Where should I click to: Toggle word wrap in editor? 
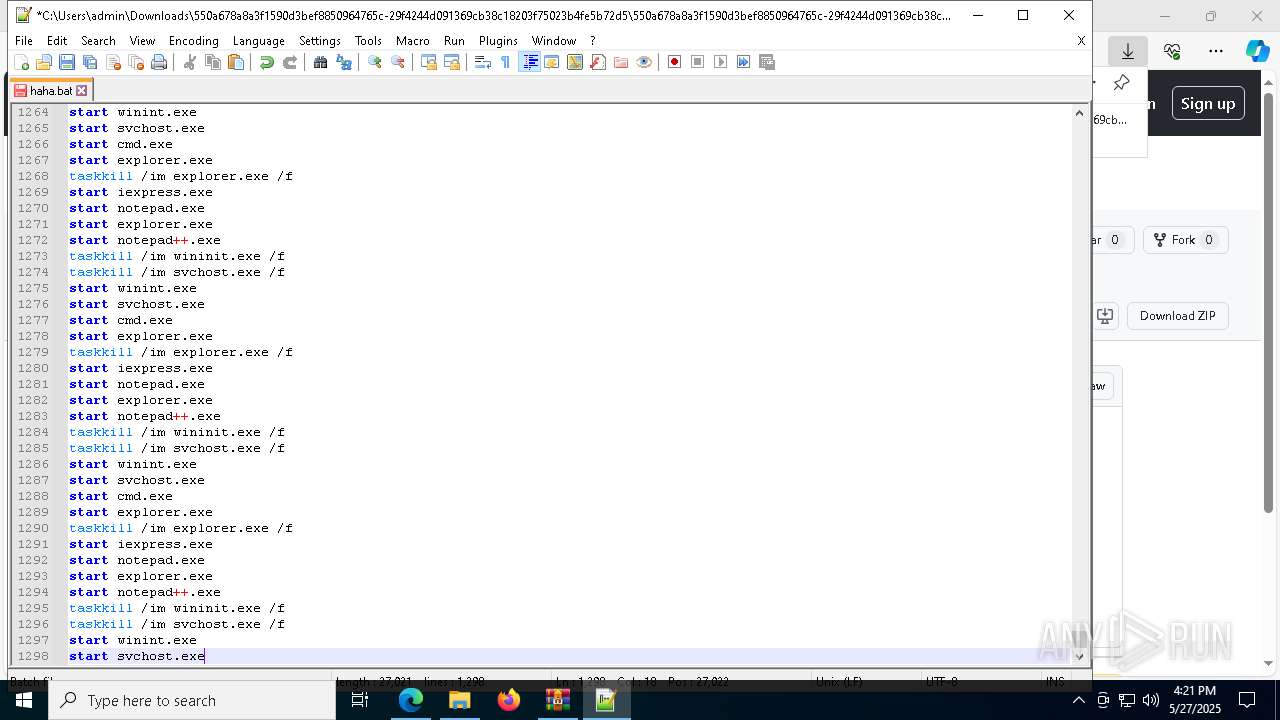point(482,62)
